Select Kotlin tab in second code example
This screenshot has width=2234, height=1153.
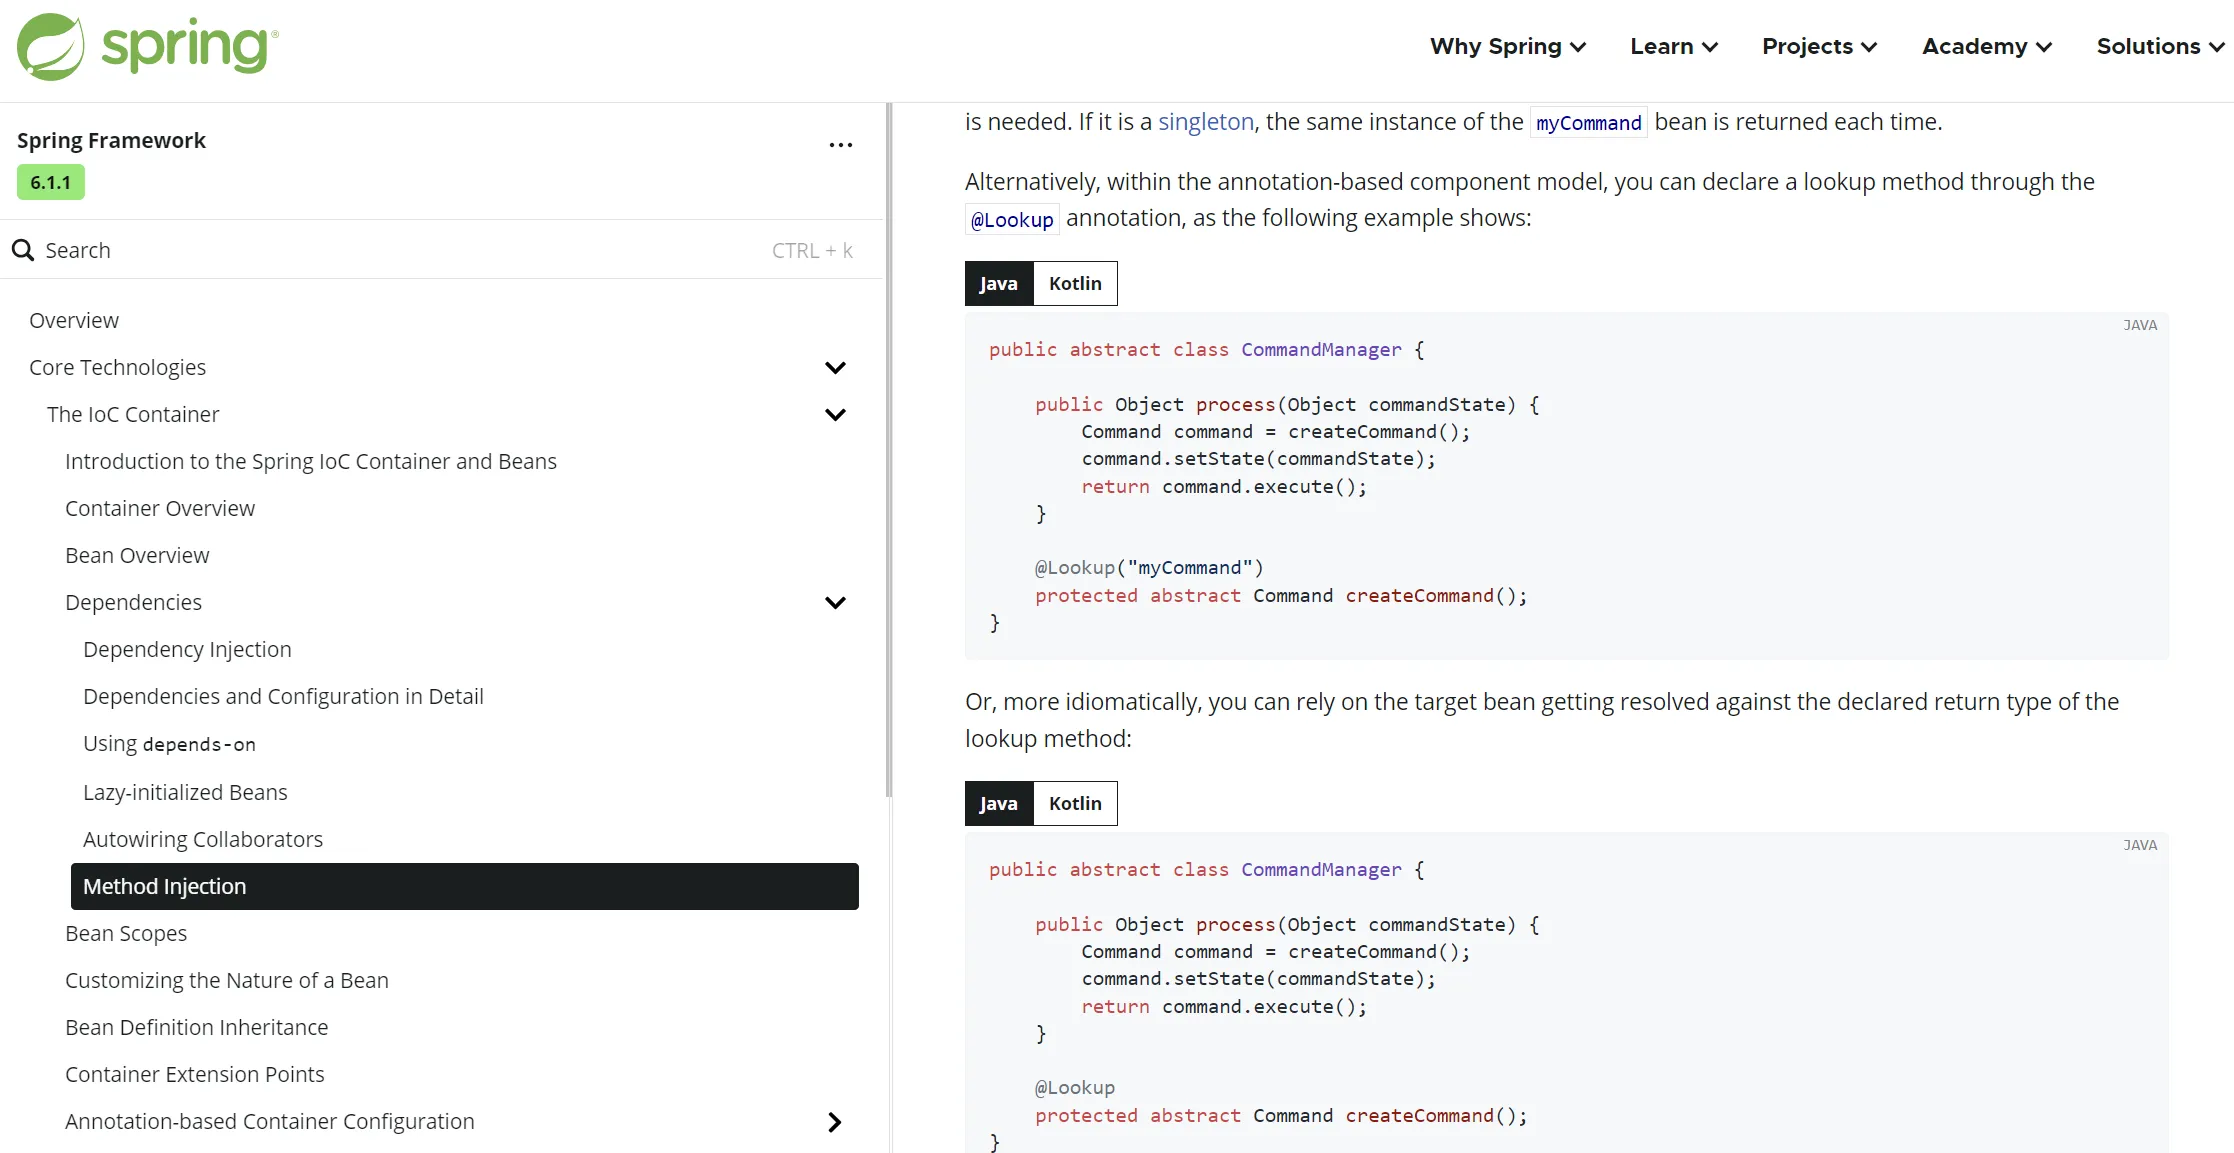click(x=1075, y=804)
